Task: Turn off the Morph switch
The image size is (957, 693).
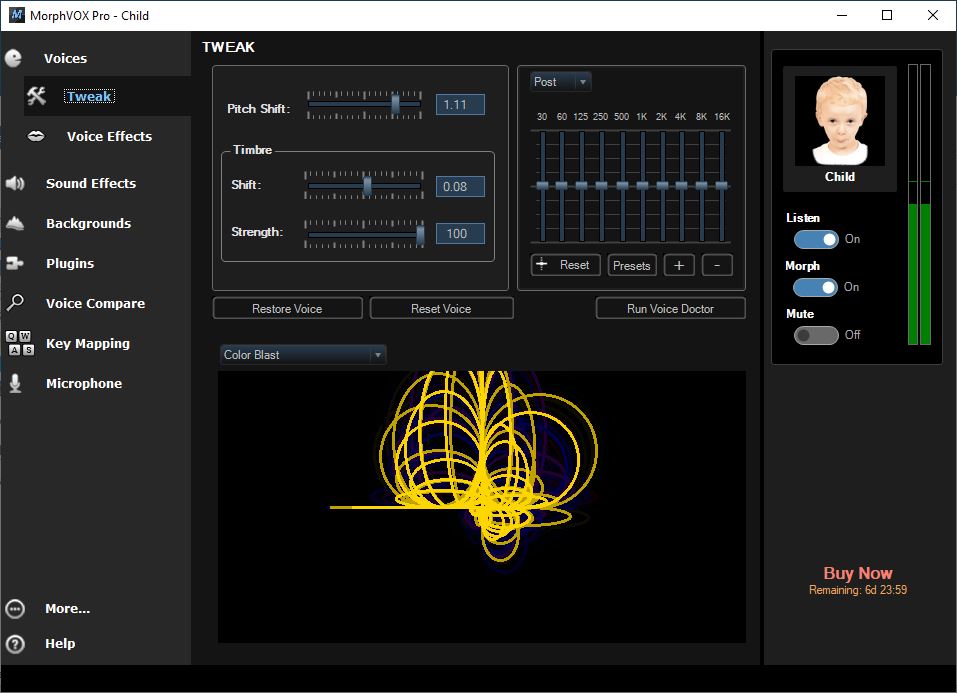Action: (x=815, y=287)
